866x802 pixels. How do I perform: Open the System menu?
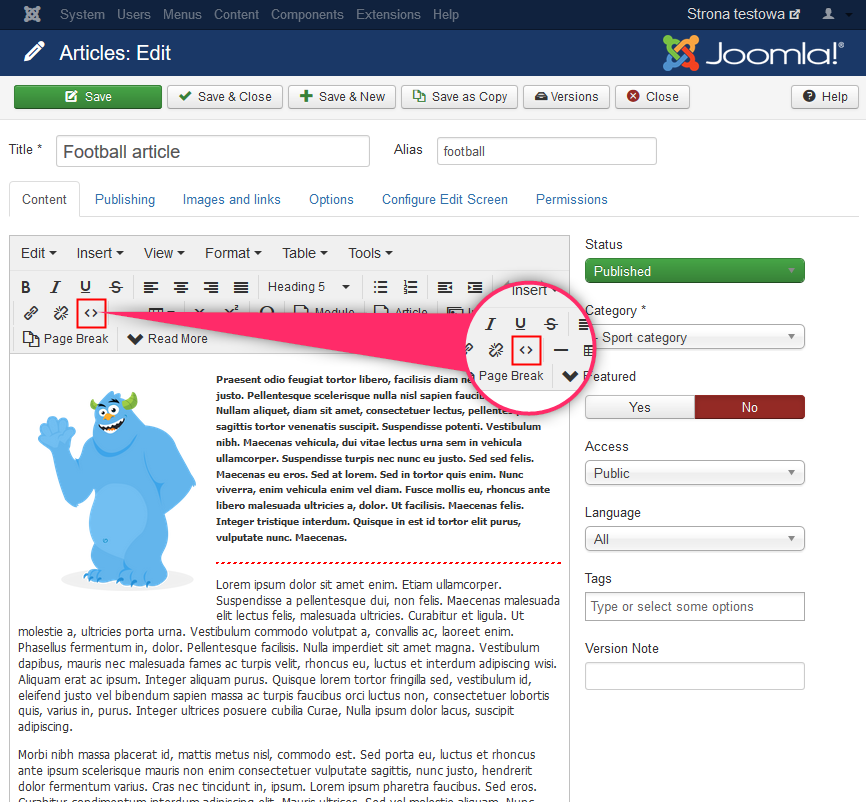click(x=82, y=14)
